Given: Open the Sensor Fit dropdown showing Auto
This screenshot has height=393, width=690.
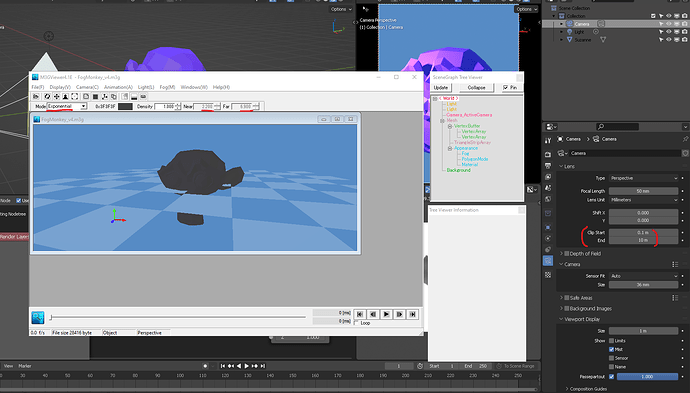Looking at the screenshot, I should point(644,276).
